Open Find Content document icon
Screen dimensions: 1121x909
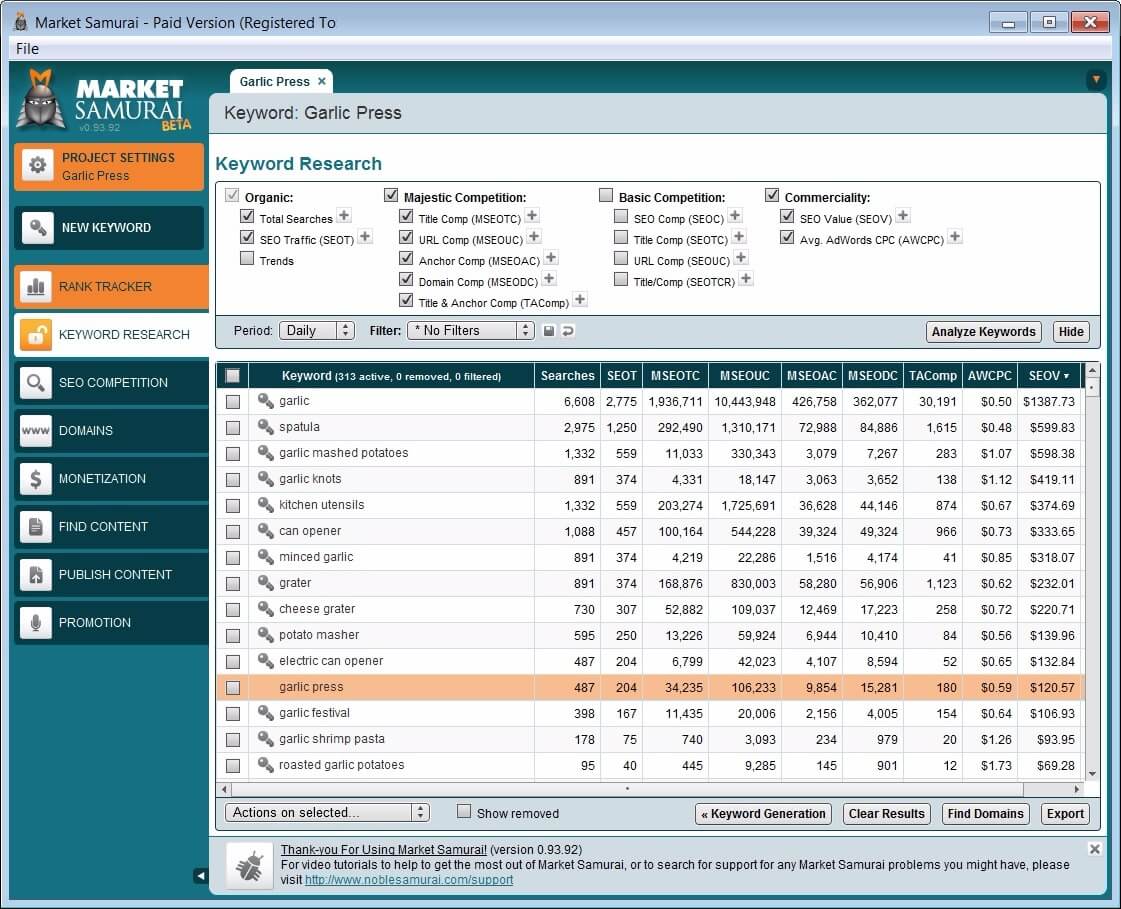pyautogui.click(x=35, y=526)
